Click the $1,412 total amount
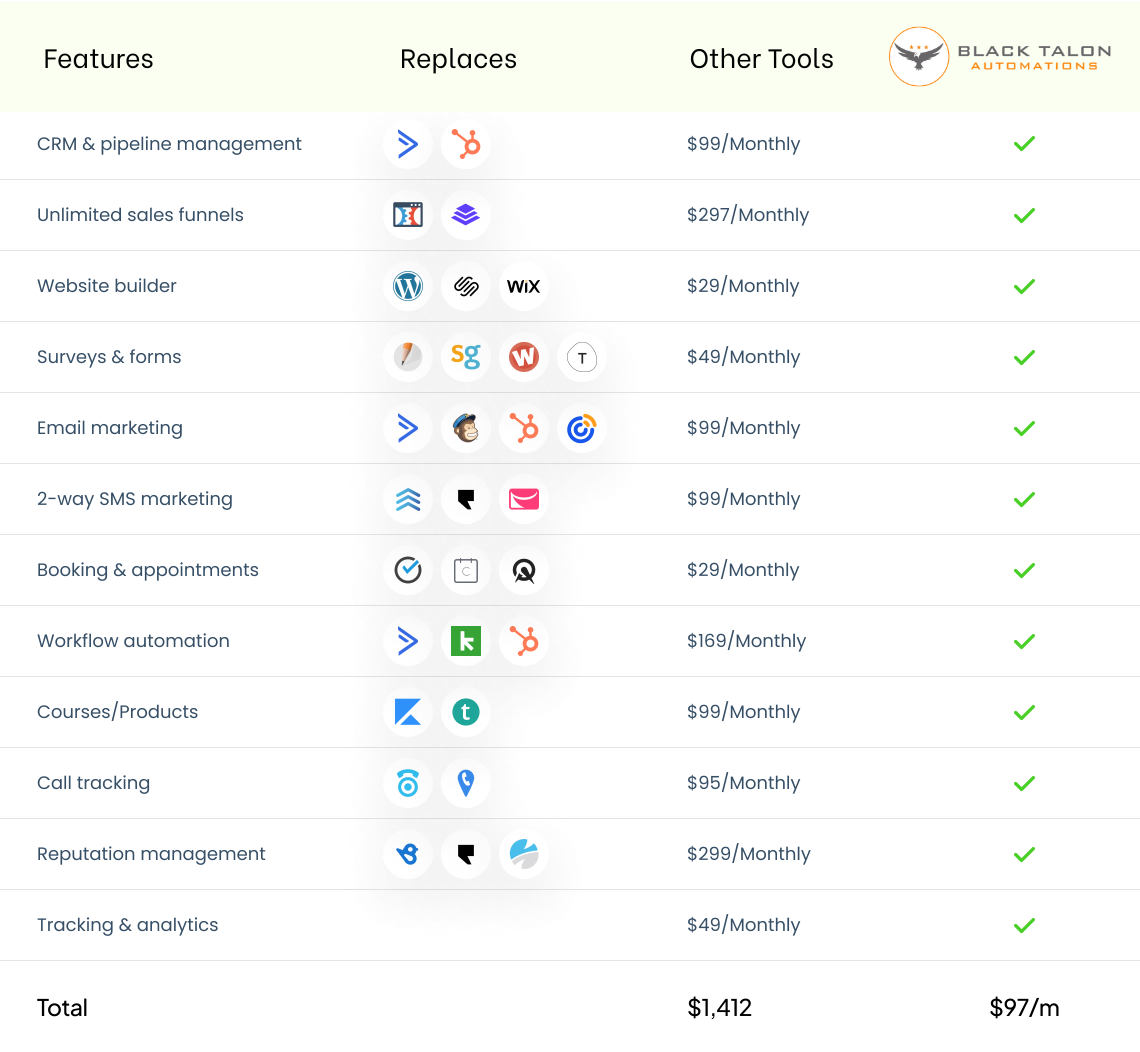This screenshot has width=1140, height=1052. tap(719, 1008)
